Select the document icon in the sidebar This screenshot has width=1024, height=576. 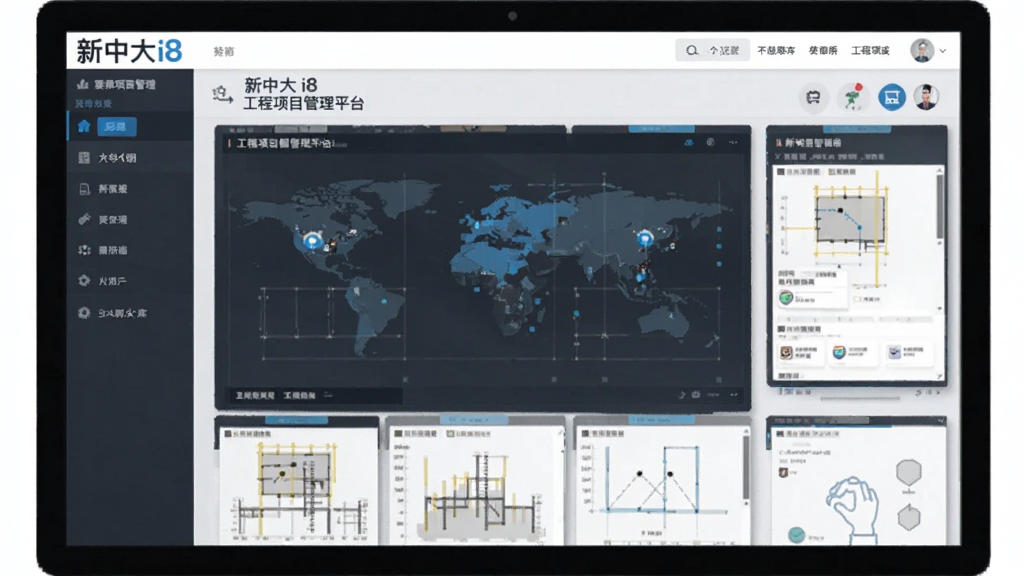click(x=84, y=189)
